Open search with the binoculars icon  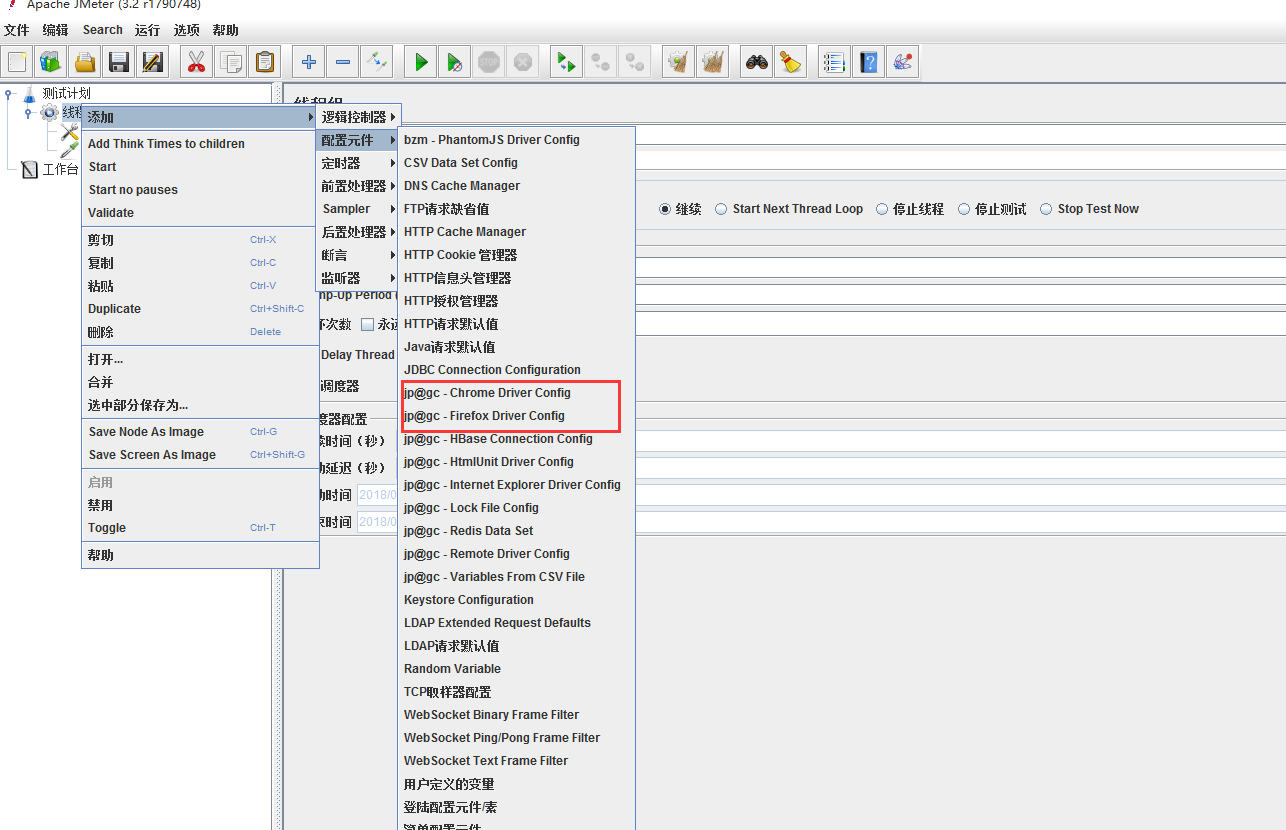click(x=756, y=61)
